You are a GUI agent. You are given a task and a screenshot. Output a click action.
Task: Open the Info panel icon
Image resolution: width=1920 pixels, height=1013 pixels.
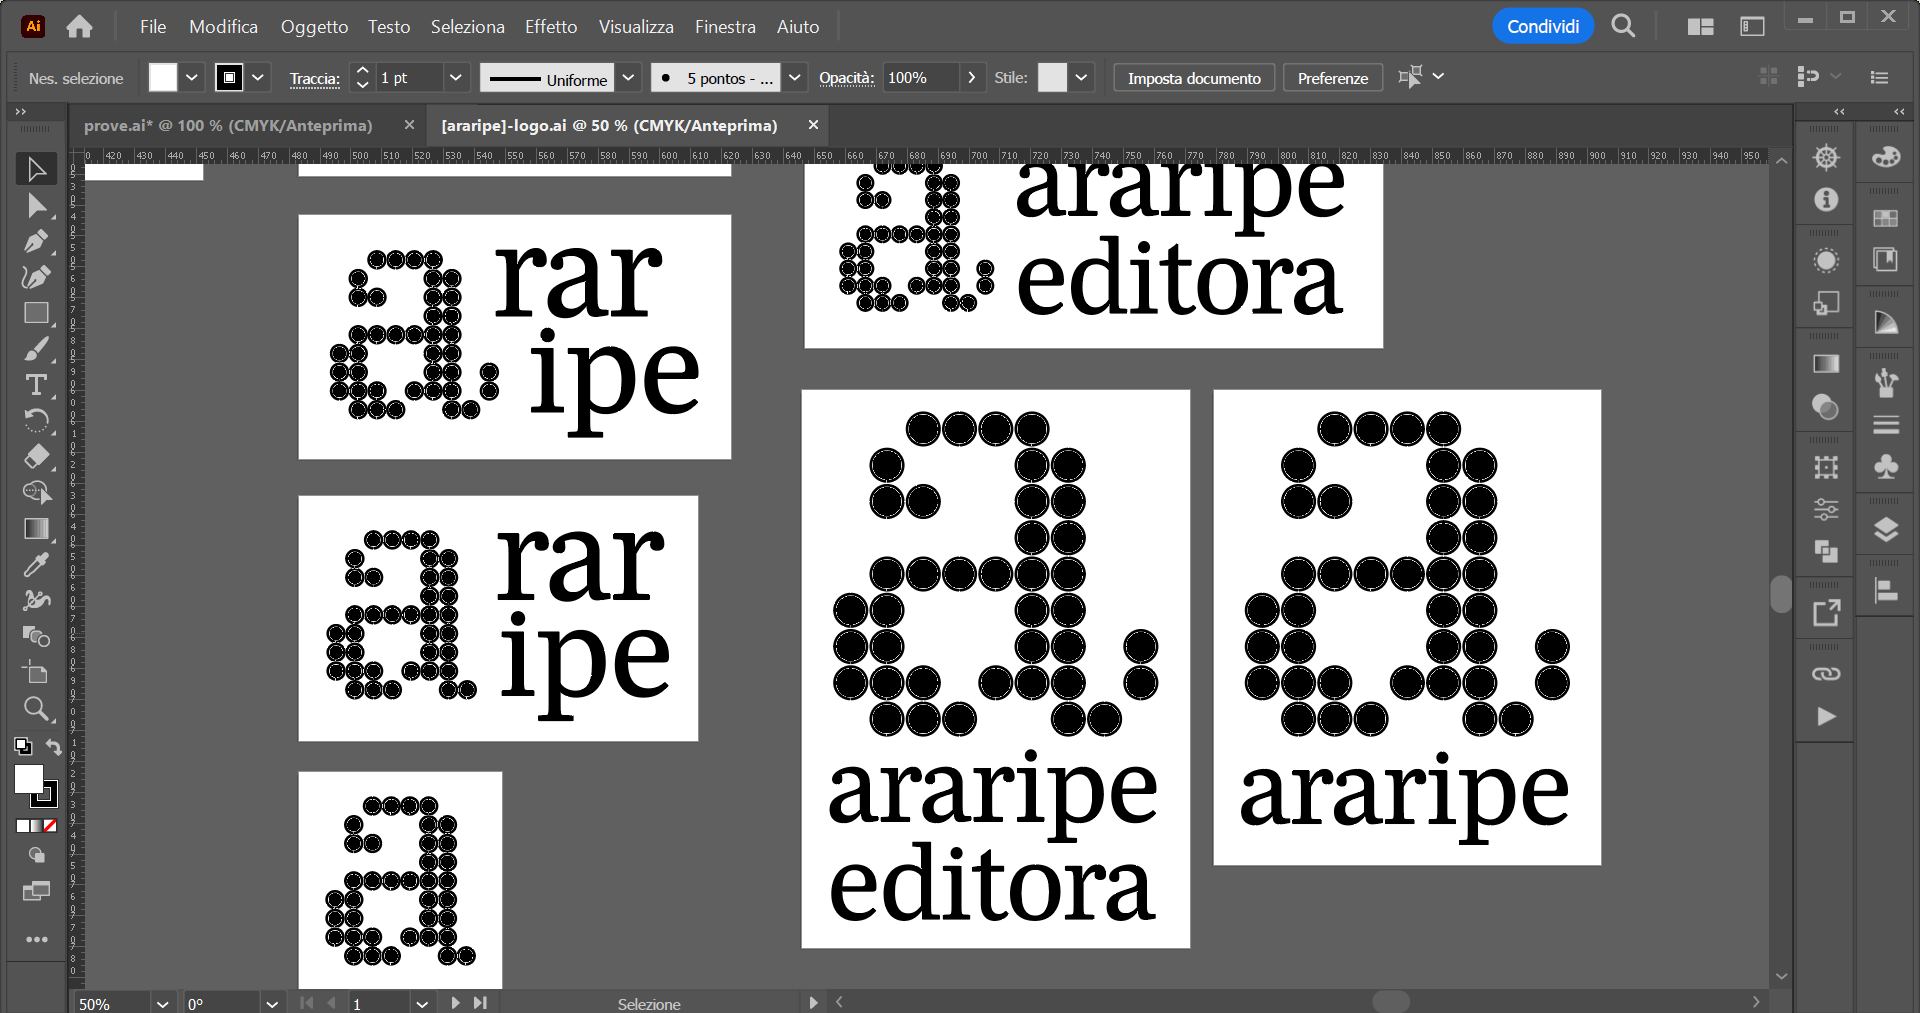coord(1826,200)
